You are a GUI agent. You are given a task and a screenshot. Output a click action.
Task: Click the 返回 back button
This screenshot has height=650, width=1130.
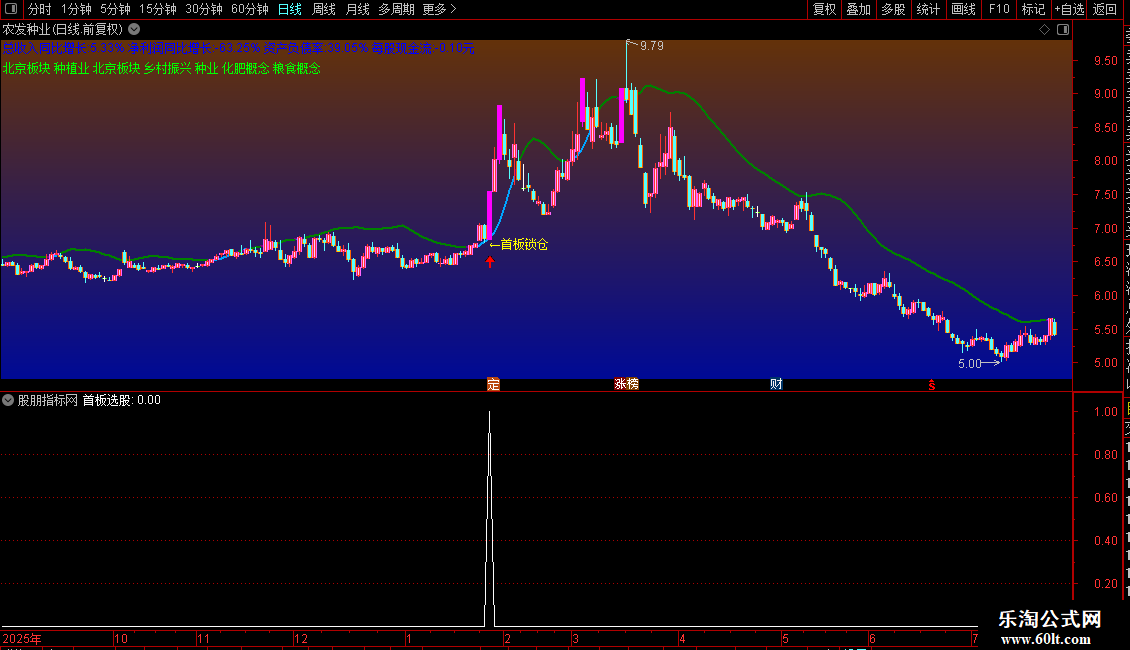1105,9
